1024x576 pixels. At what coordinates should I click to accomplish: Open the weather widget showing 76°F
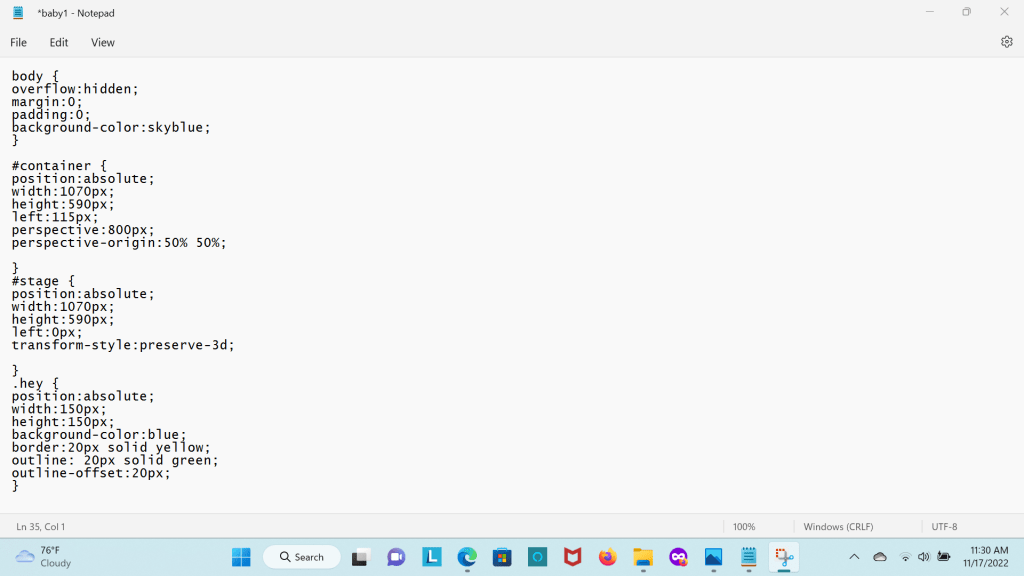coord(44,557)
